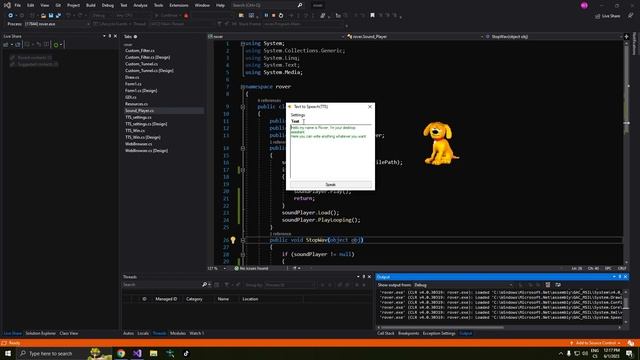Open Custom_Filter.cs in the Tabs list
640x360 pixels.
pos(140,51)
